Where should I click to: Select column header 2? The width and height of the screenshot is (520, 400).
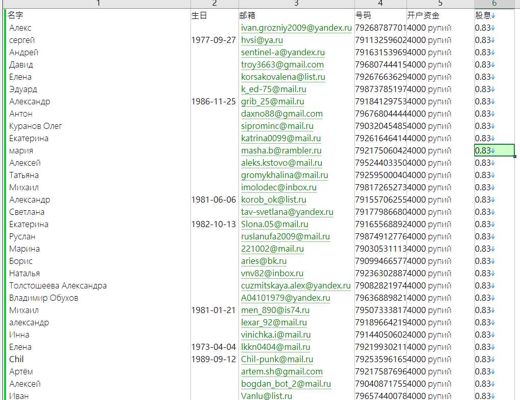[x=215, y=4]
